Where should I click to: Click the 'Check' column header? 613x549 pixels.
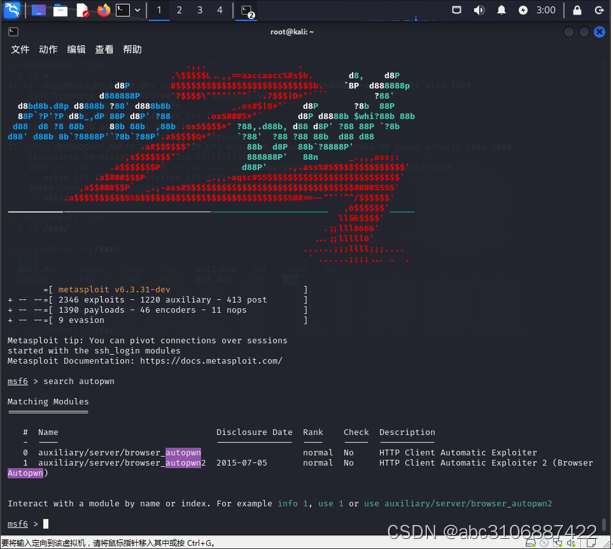coord(356,432)
